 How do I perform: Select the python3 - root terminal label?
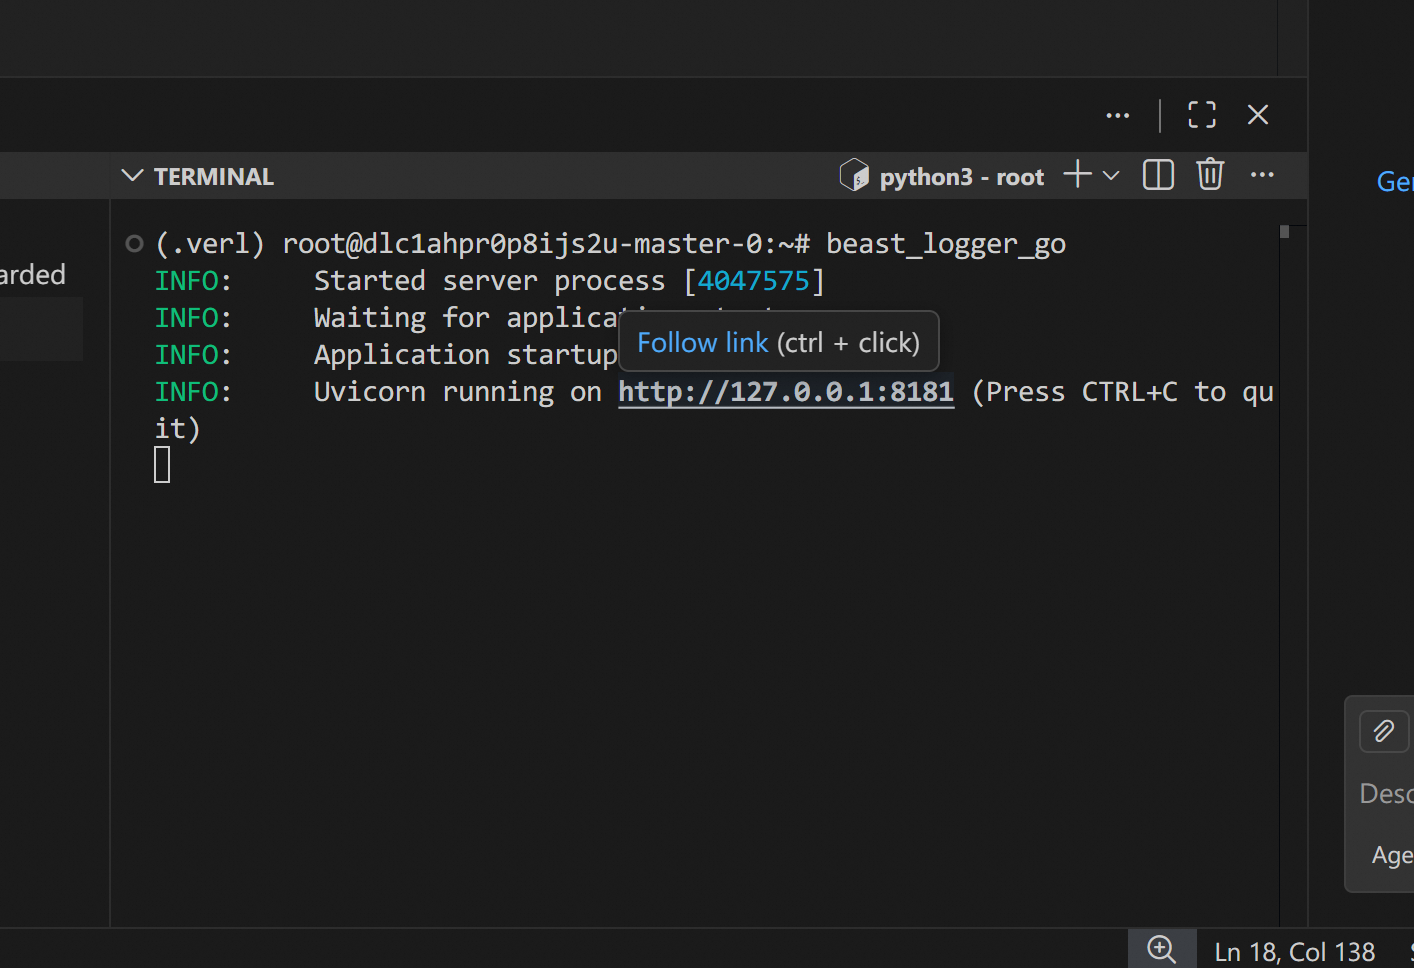[x=961, y=177]
